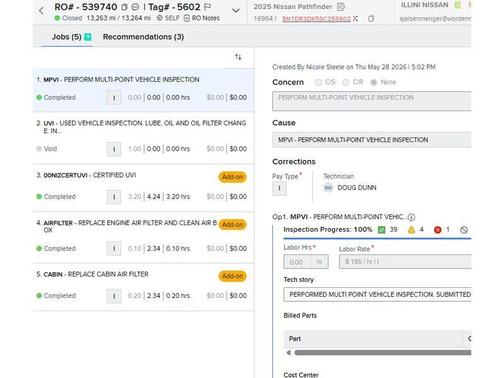The image size is (504, 378).
Task: Click pay type I box on MPVI job
Action: (114, 98)
